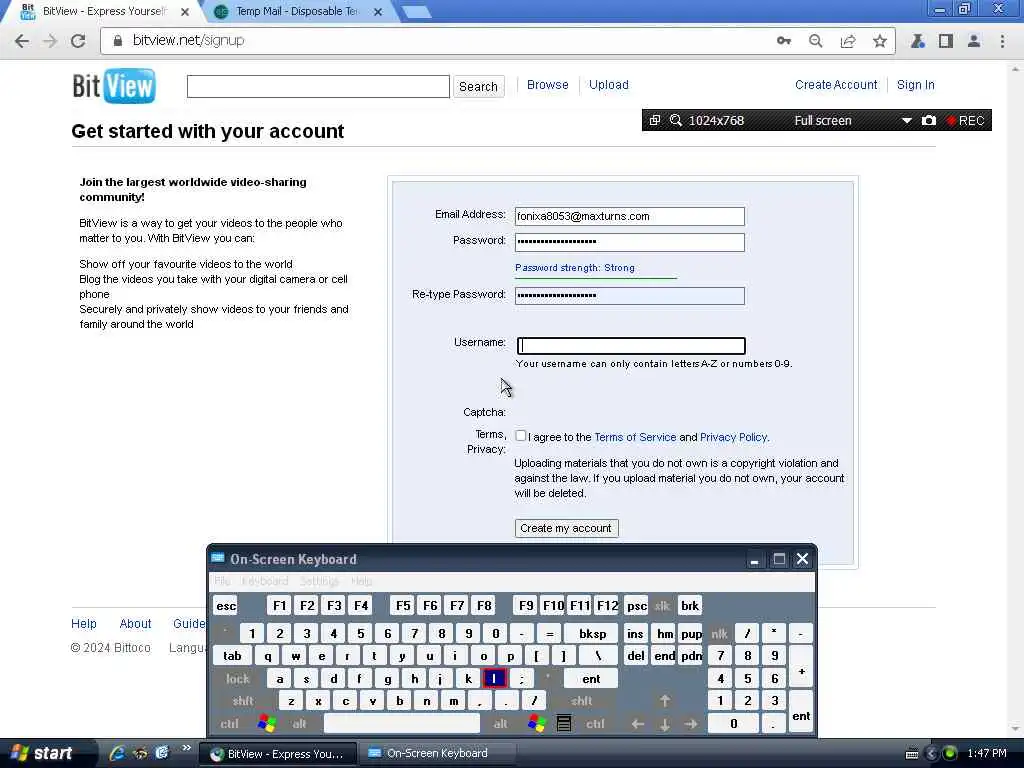This screenshot has height=768, width=1024.
Task: Click the recorder magnifier icon
Action: (676, 120)
